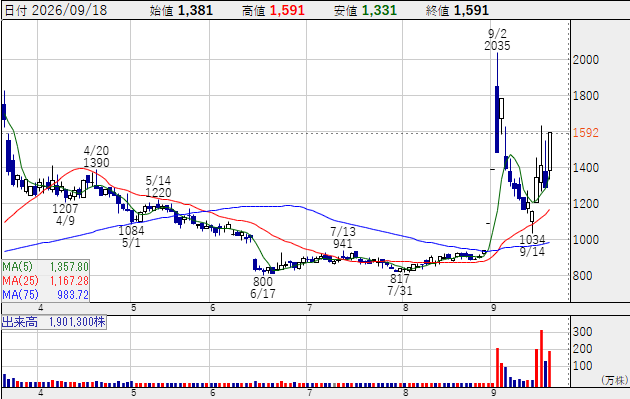
Task: Click the MA(25) value 1,167.28
Action: tap(69, 280)
